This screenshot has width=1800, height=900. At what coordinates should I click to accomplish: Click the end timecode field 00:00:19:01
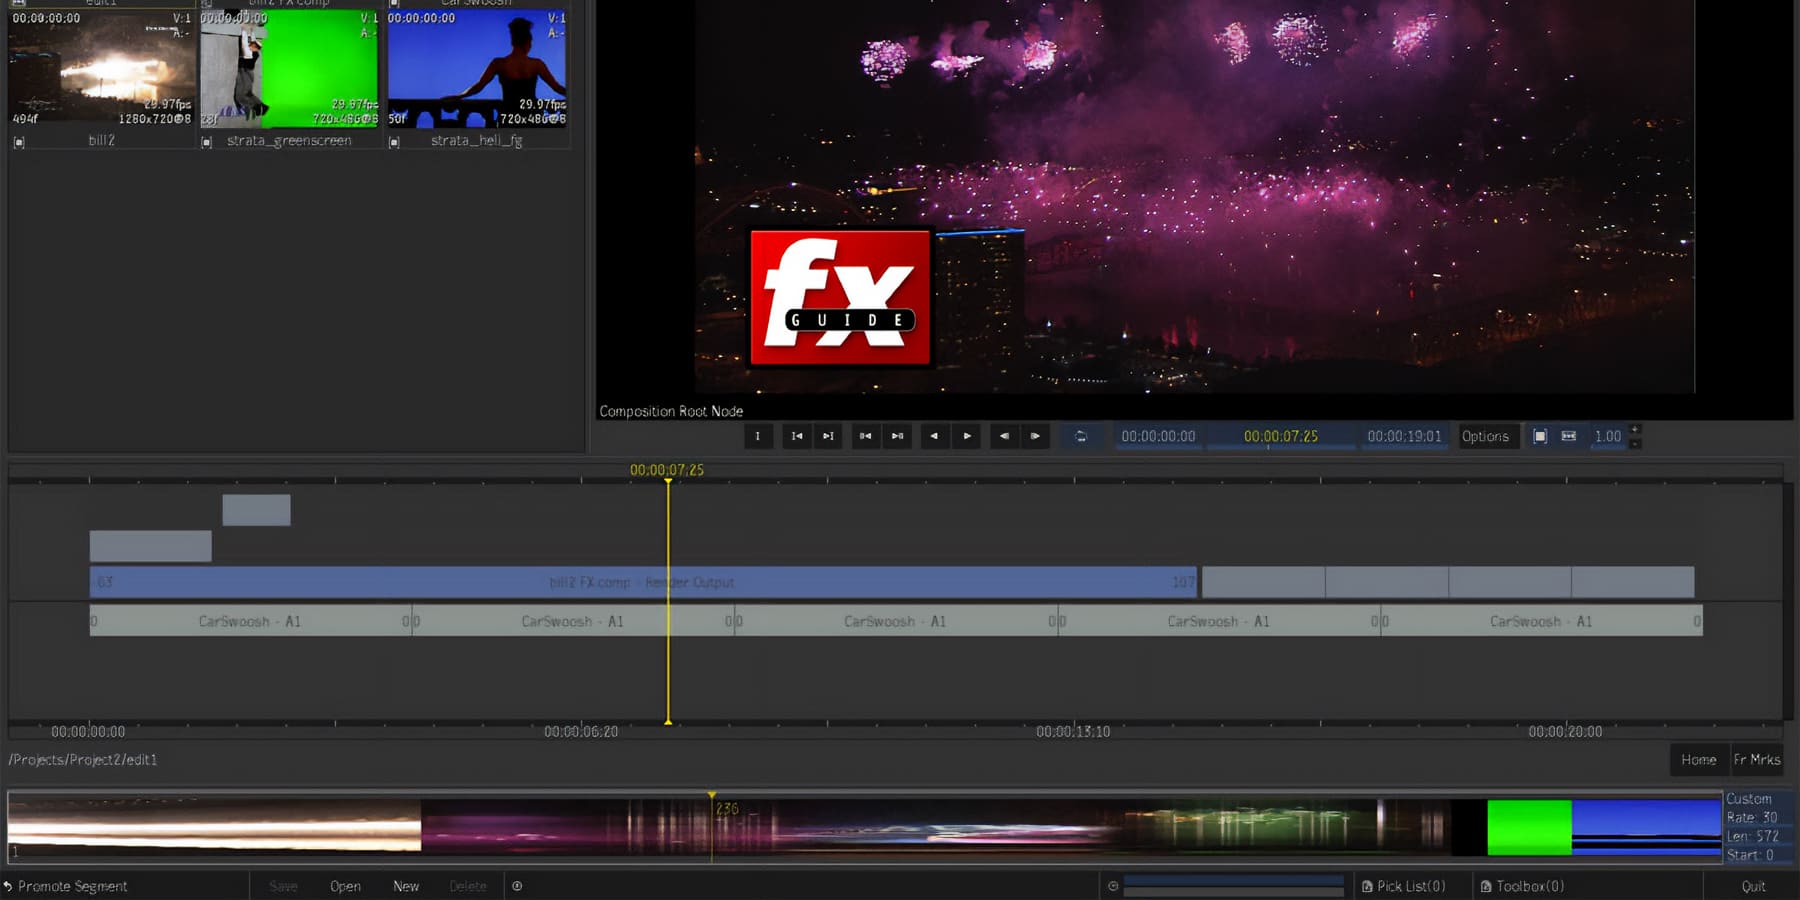click(1404, 436)
